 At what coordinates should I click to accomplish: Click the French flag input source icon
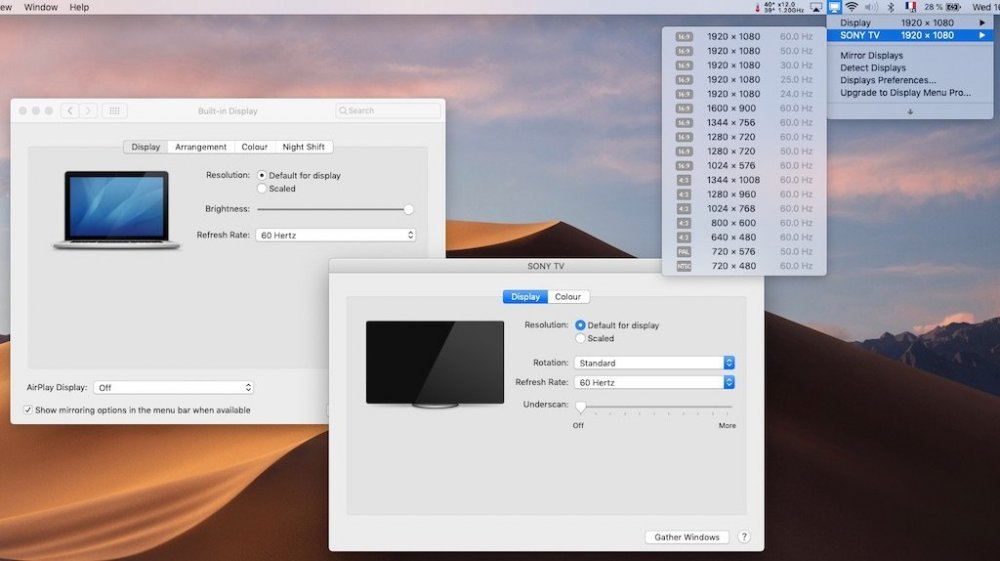910,7
